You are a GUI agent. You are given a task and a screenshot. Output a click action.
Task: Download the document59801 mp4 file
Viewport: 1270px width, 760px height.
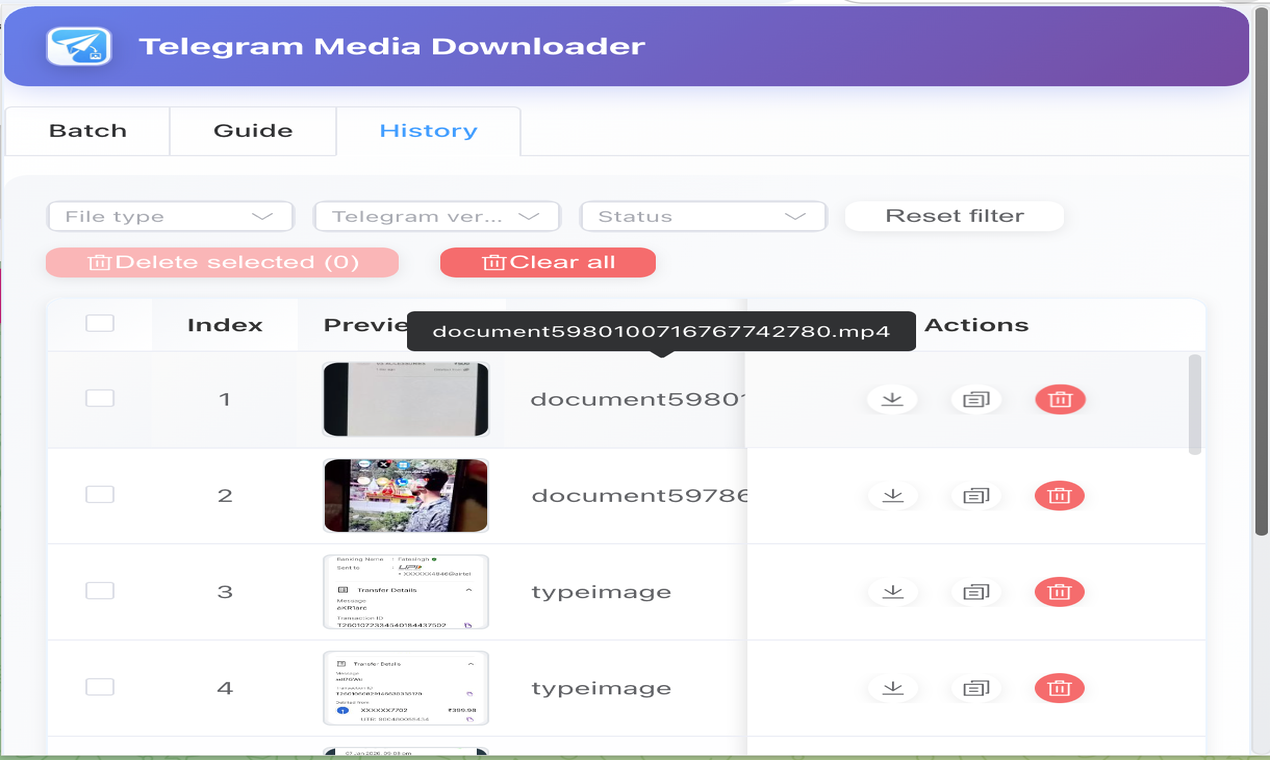tap(892, 398)
